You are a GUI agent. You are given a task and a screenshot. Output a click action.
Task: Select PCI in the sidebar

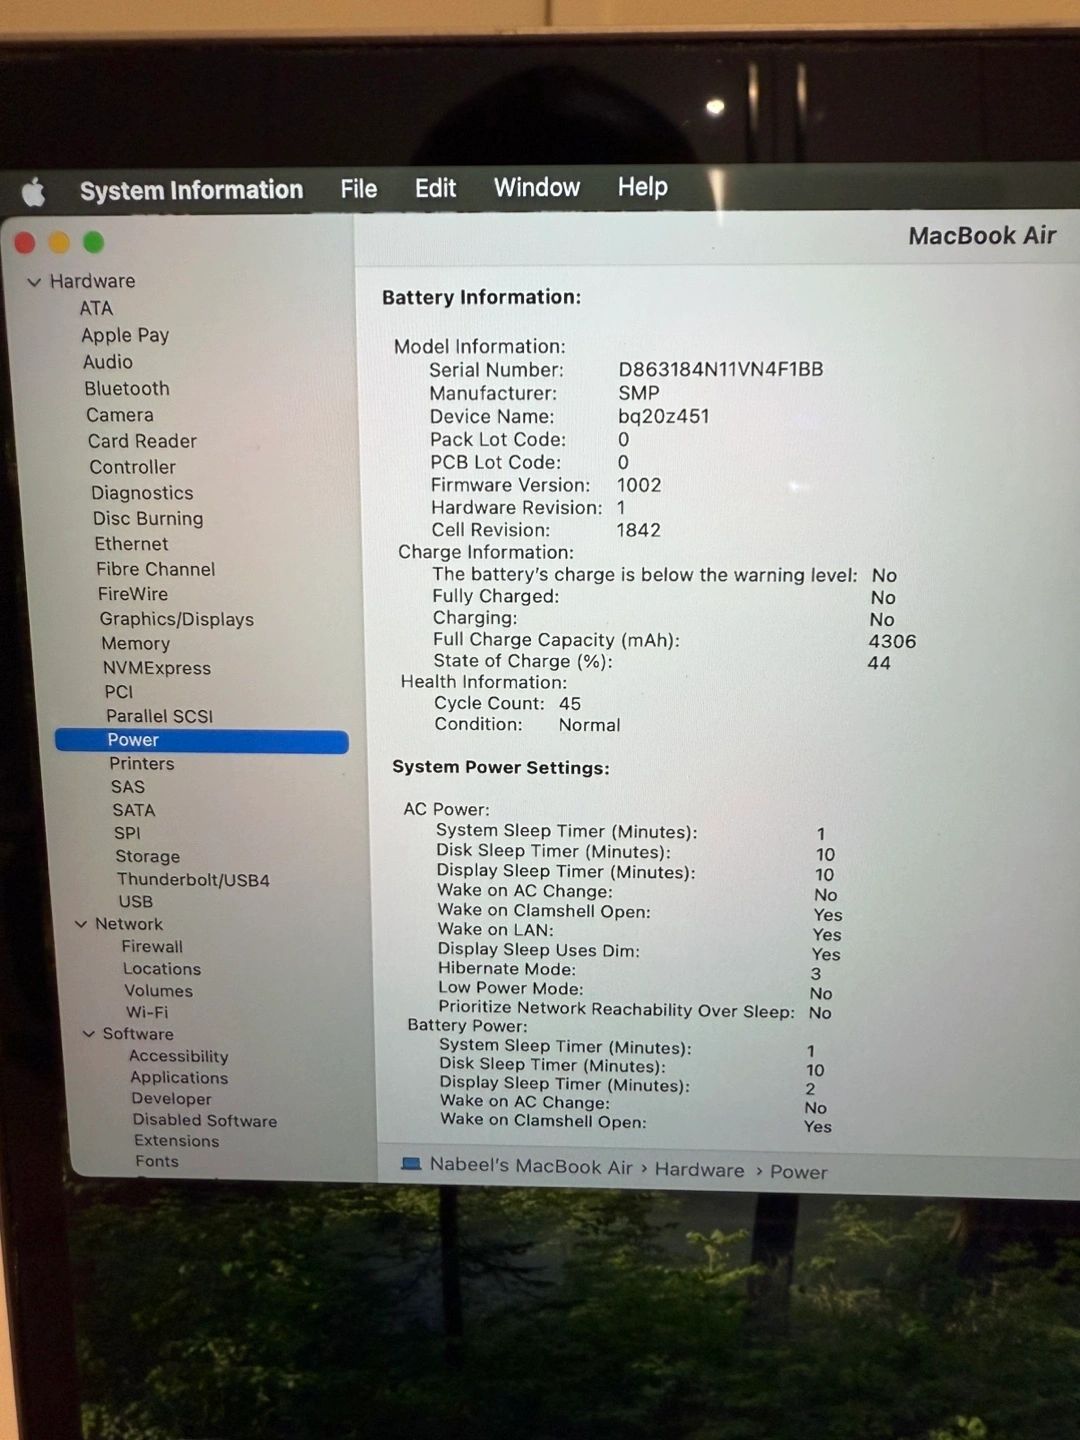[x=118, y=692]
